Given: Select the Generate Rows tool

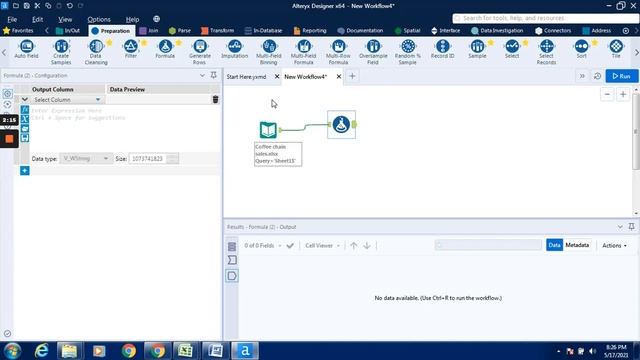Looking at the screenshot, I should click(x=200, y=52).
